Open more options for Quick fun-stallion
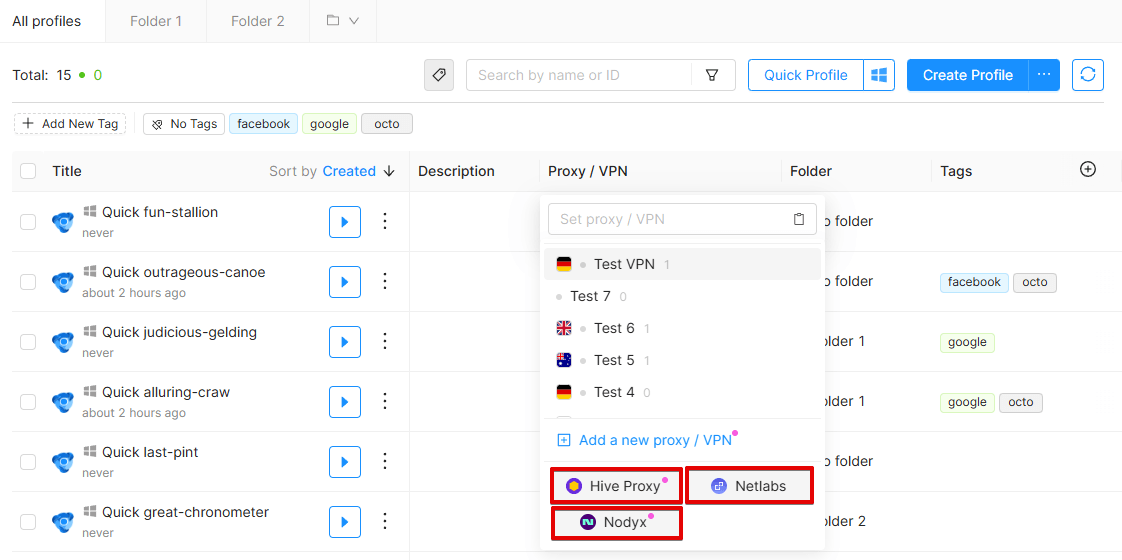This screenshot has height=560, width=1122. pos(385,222)
